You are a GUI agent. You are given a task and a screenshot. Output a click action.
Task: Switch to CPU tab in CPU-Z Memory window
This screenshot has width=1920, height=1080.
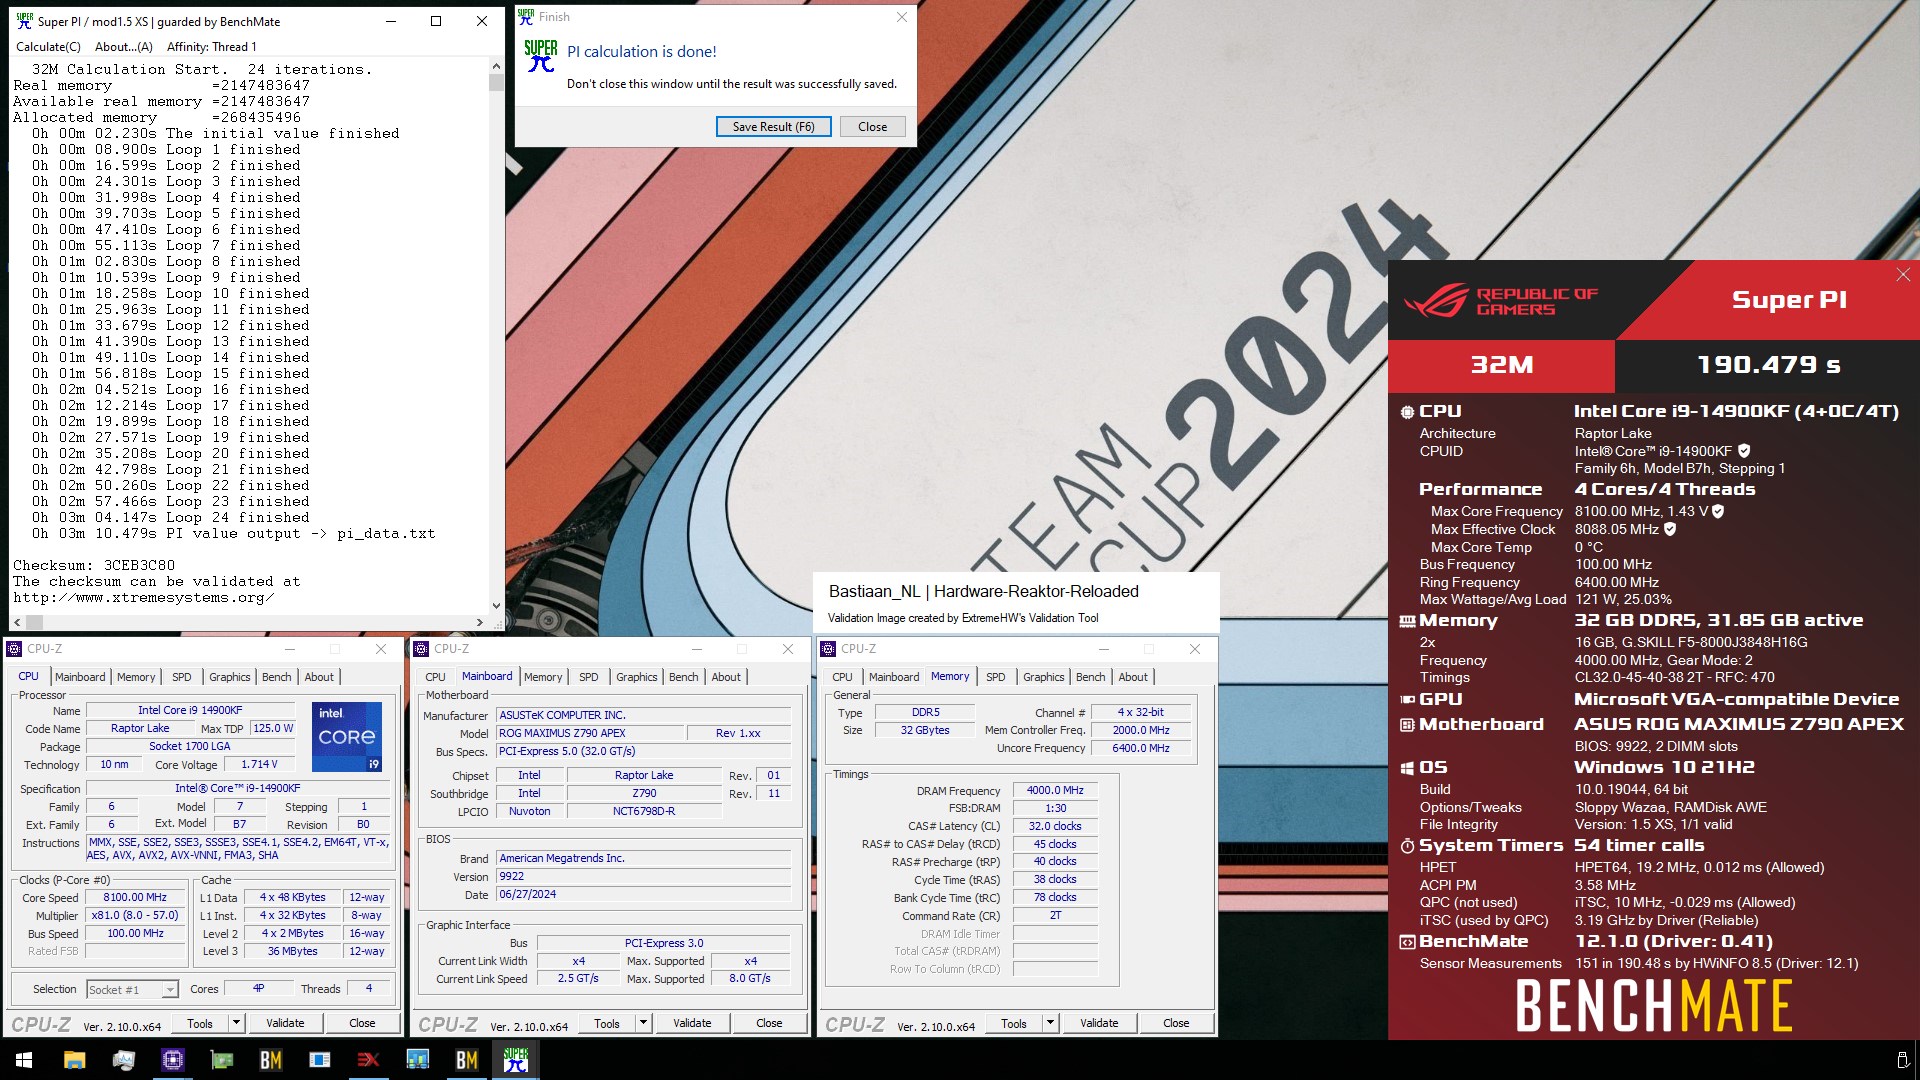[843, 677]
